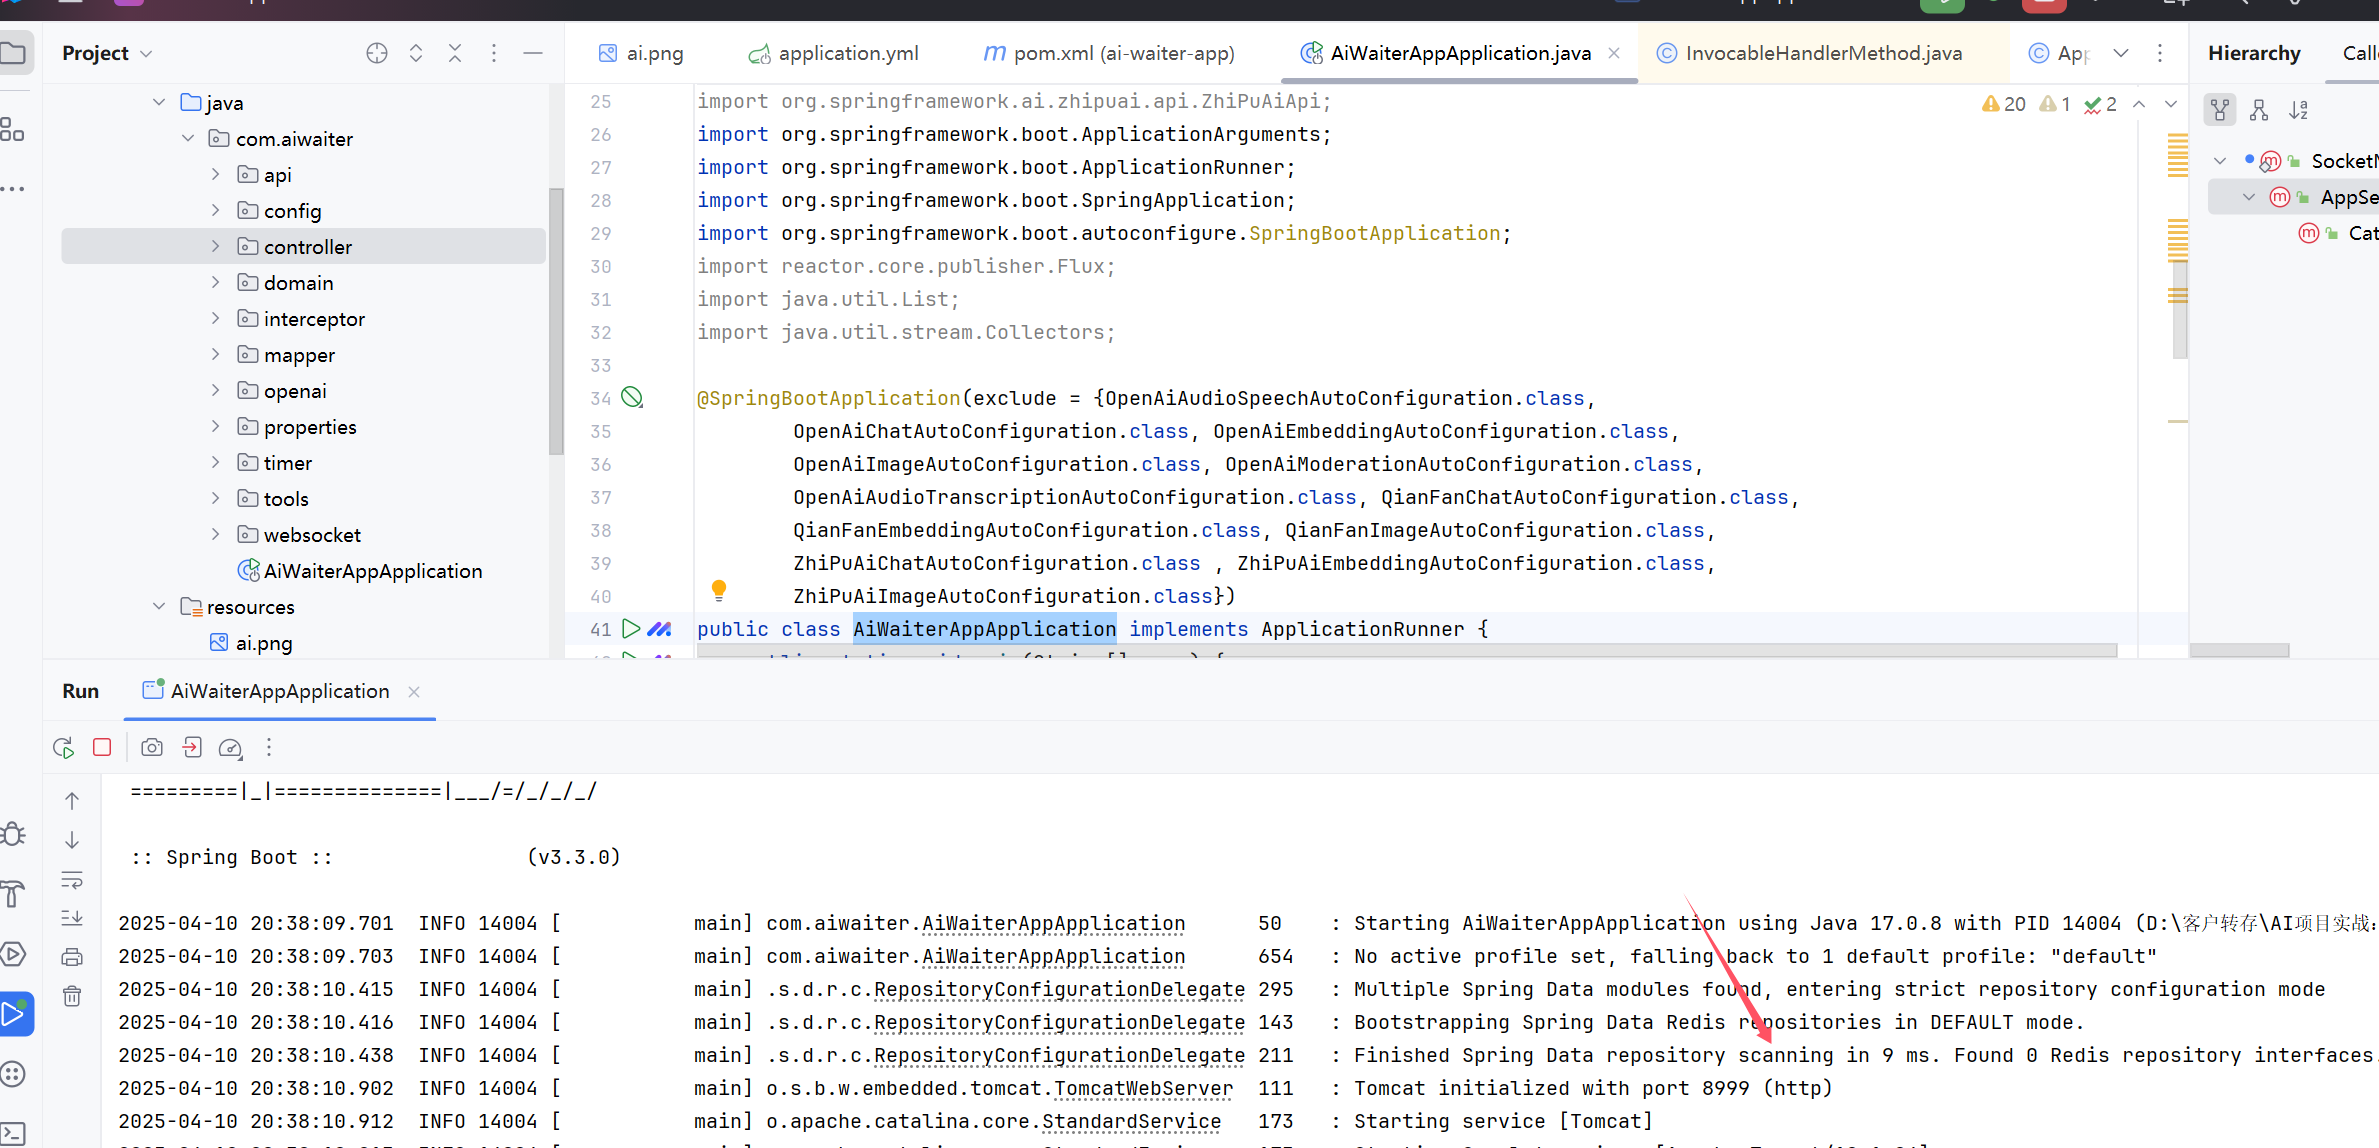Open the AiWaiterAppApplication link in log output
The image size is (2379, 1148).
(x=1053, y=924)
